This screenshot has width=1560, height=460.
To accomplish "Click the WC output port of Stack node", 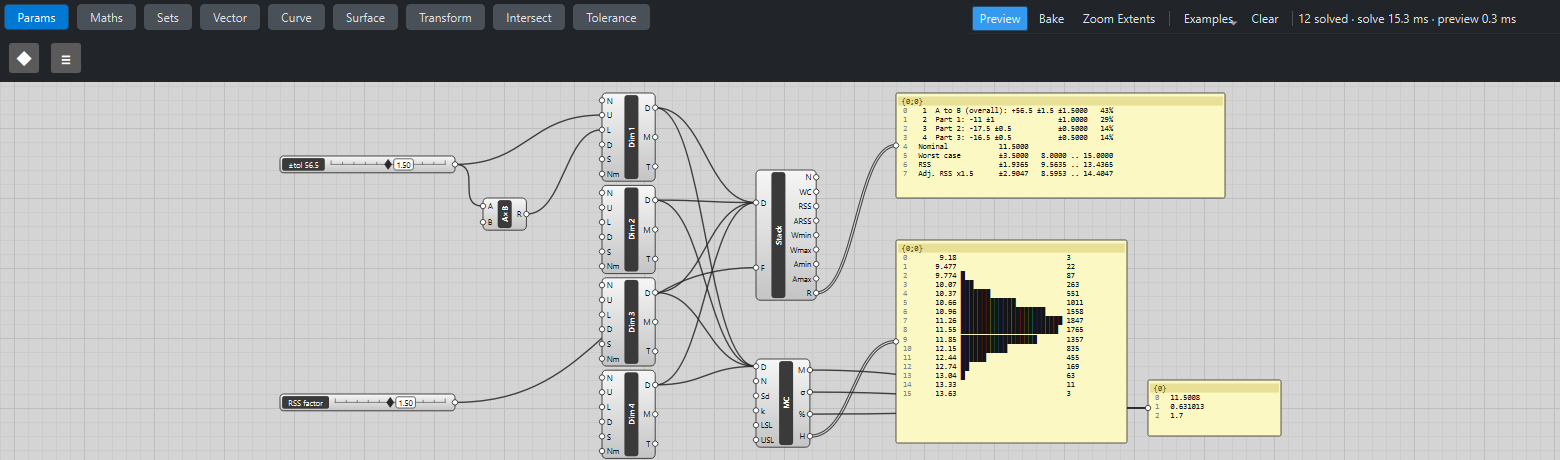I will [x=816, y=191].
